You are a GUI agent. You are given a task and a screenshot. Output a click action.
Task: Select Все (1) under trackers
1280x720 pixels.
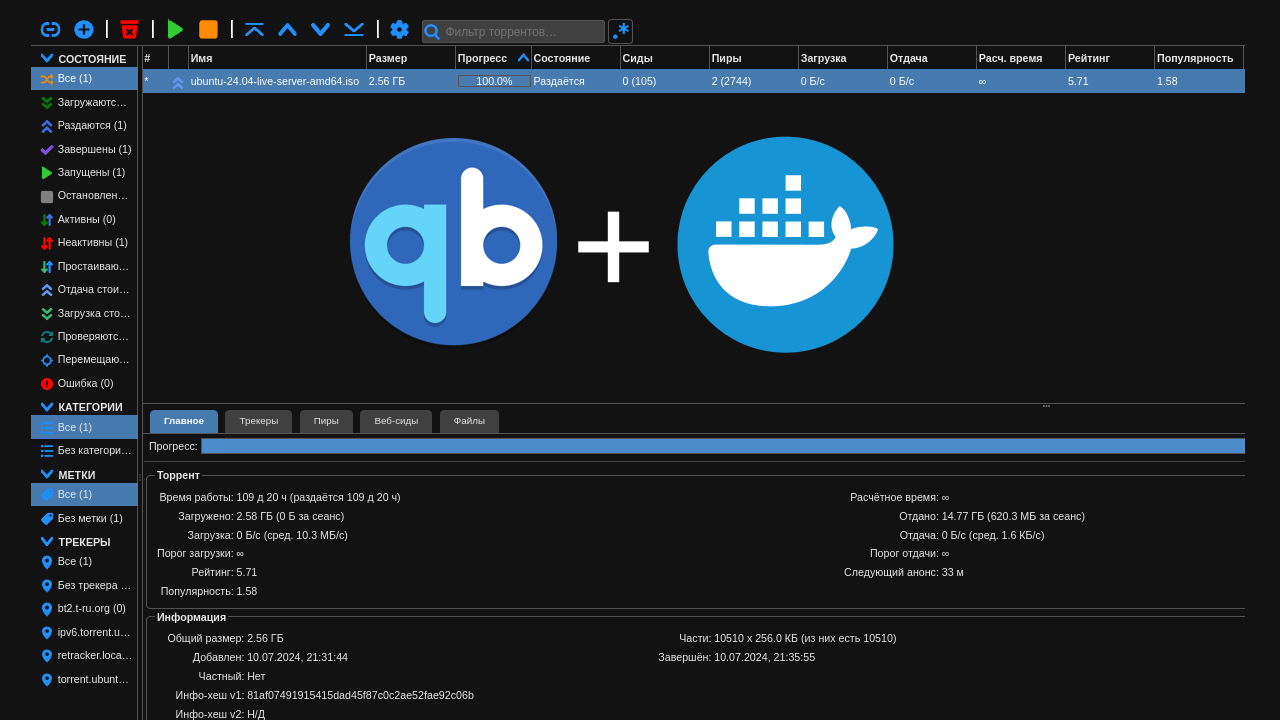(84, 561)
